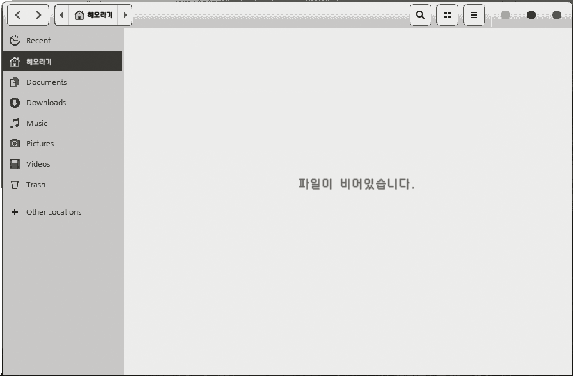This screenshot has height=376, width=573.
Task: Open Recent in the sidebar
Action: [62, 41]
